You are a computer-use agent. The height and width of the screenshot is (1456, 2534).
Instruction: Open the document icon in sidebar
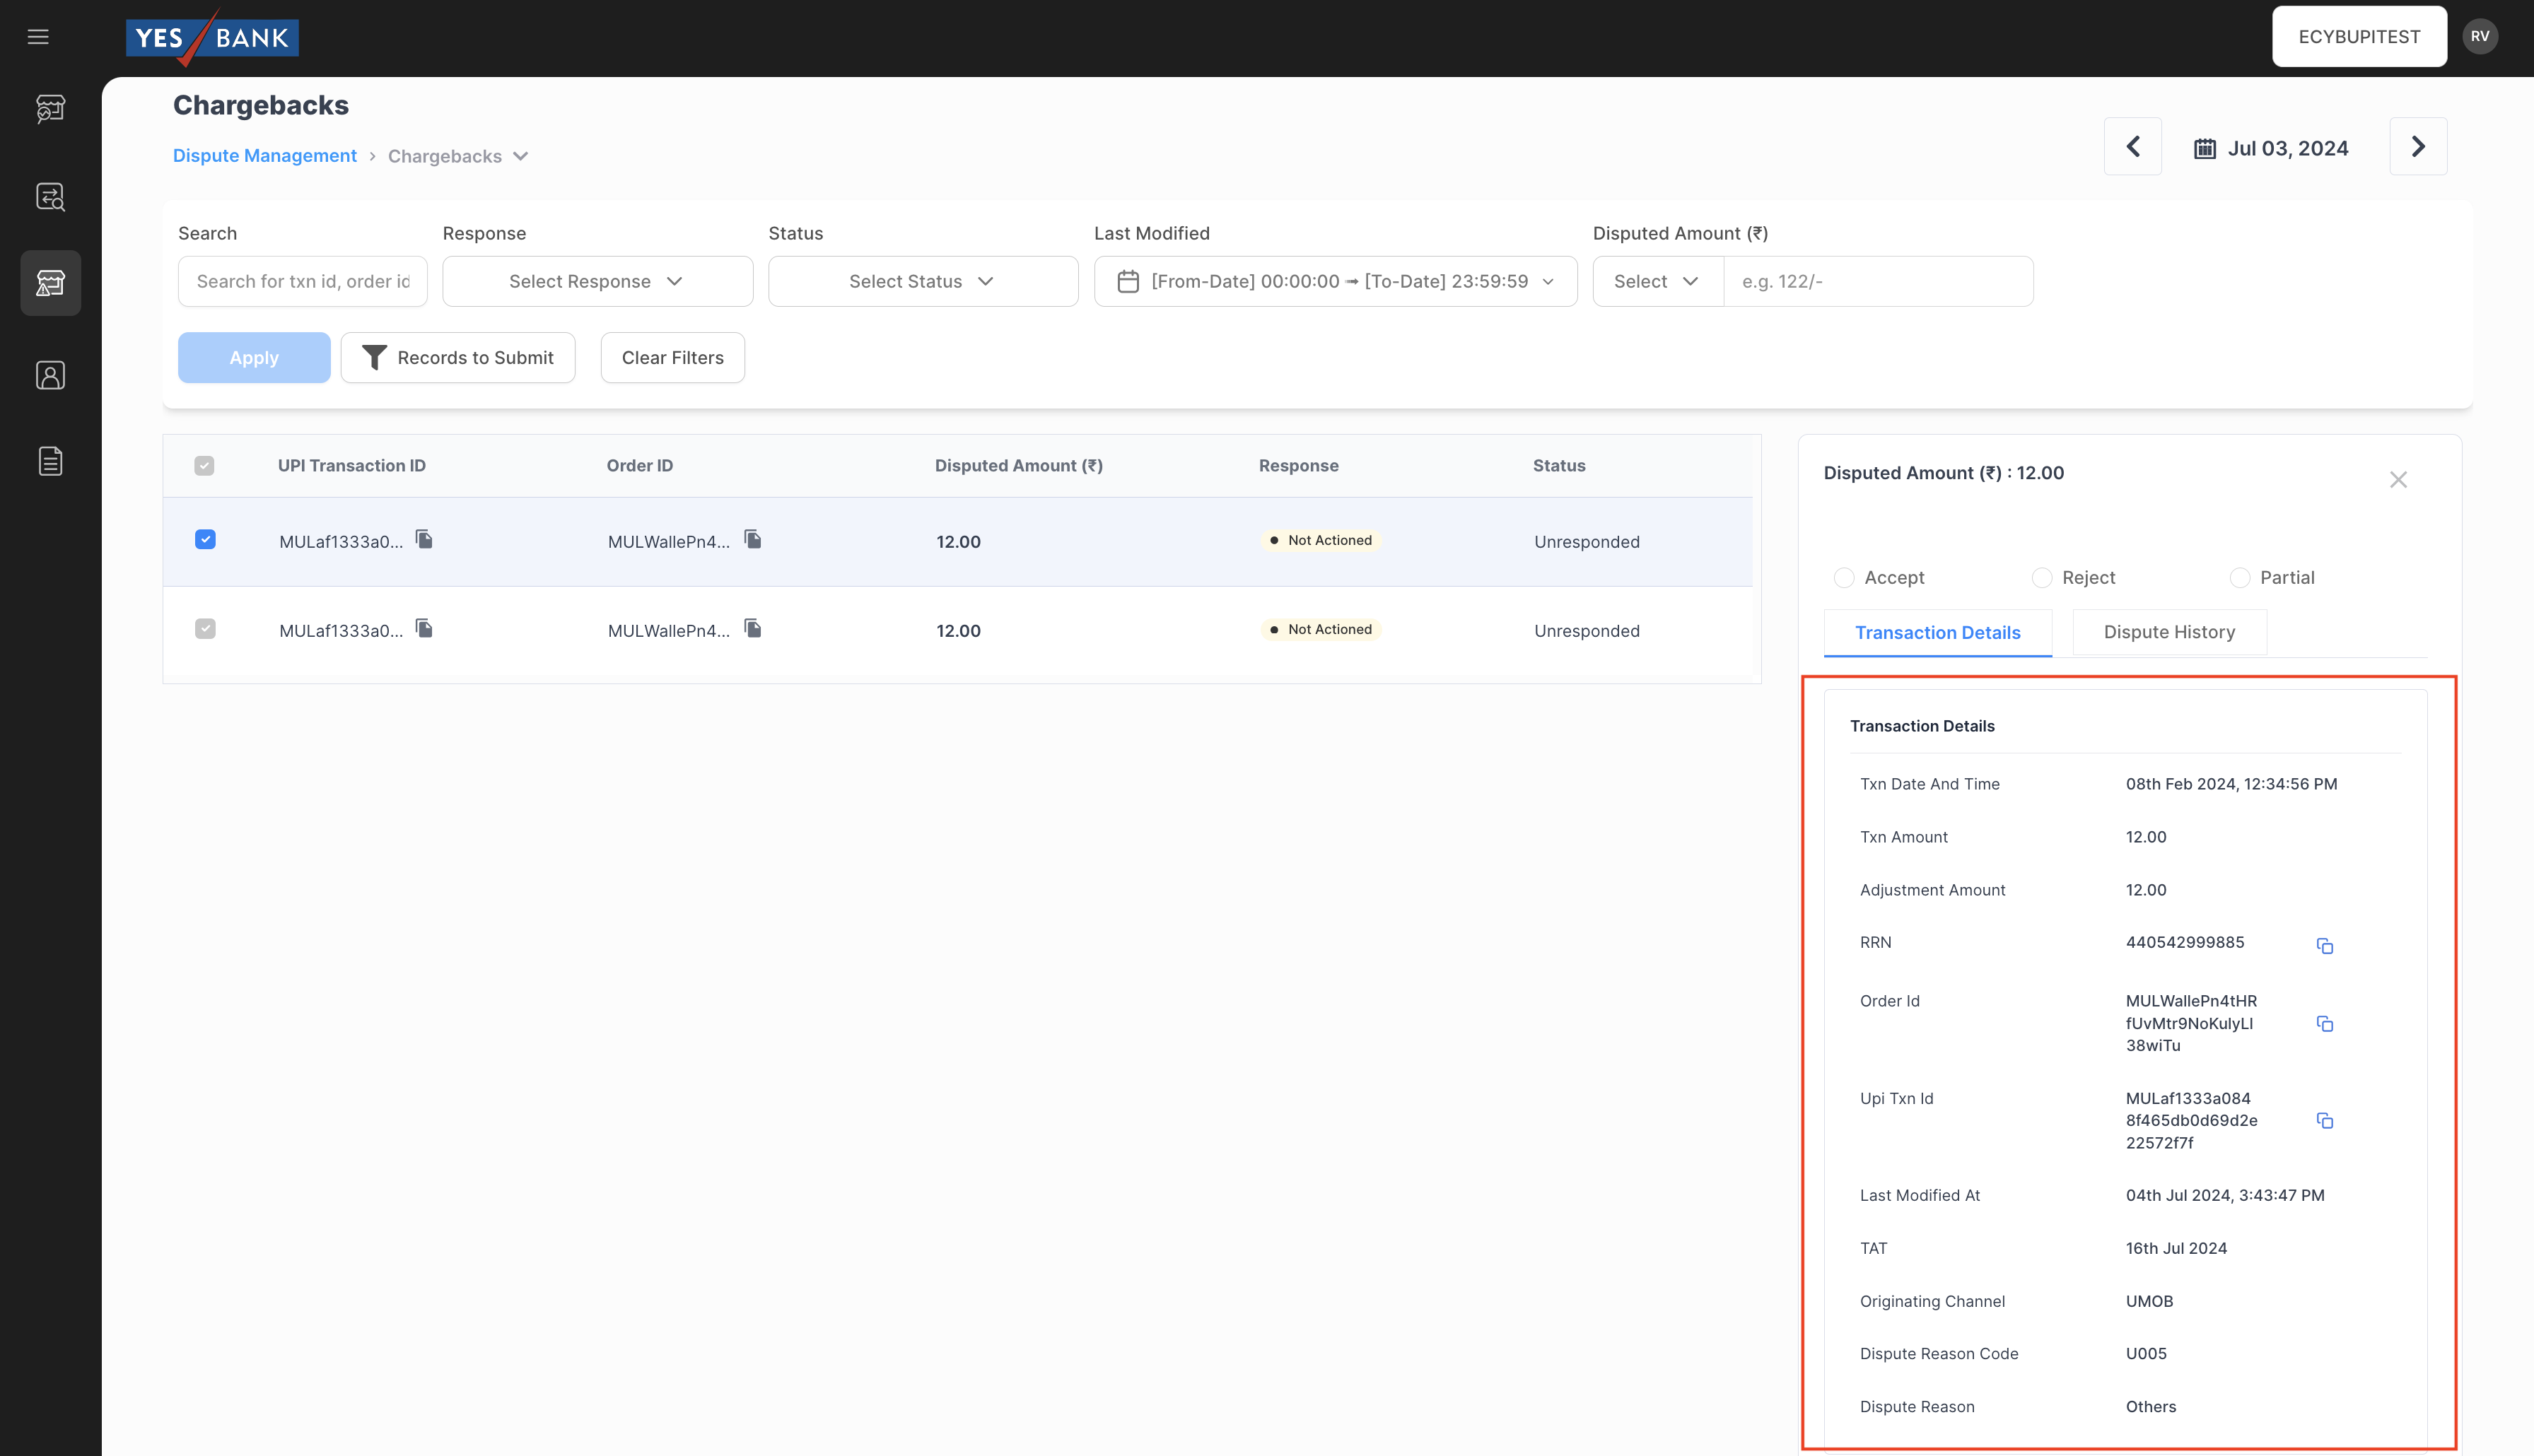coord(50,461)
